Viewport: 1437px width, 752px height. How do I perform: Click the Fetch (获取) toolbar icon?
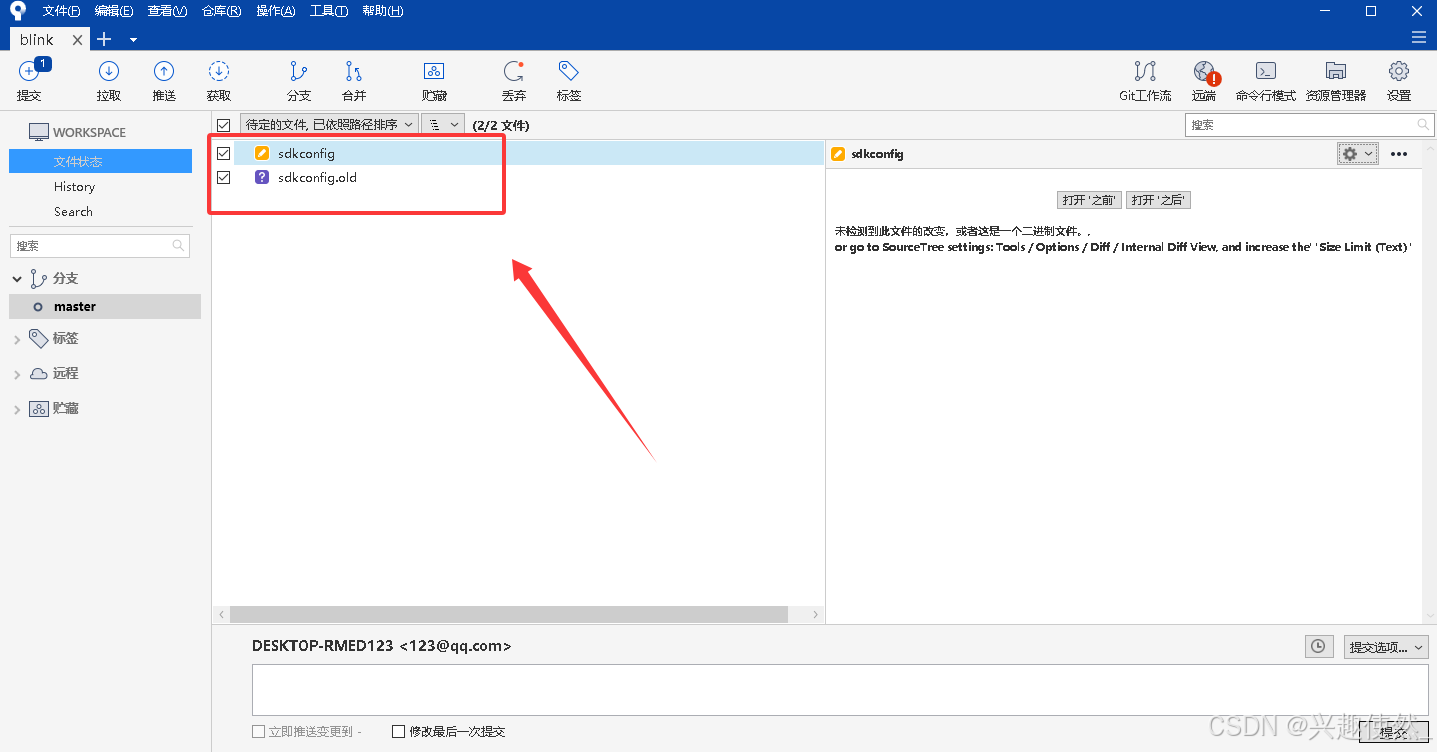pos(219,71)
